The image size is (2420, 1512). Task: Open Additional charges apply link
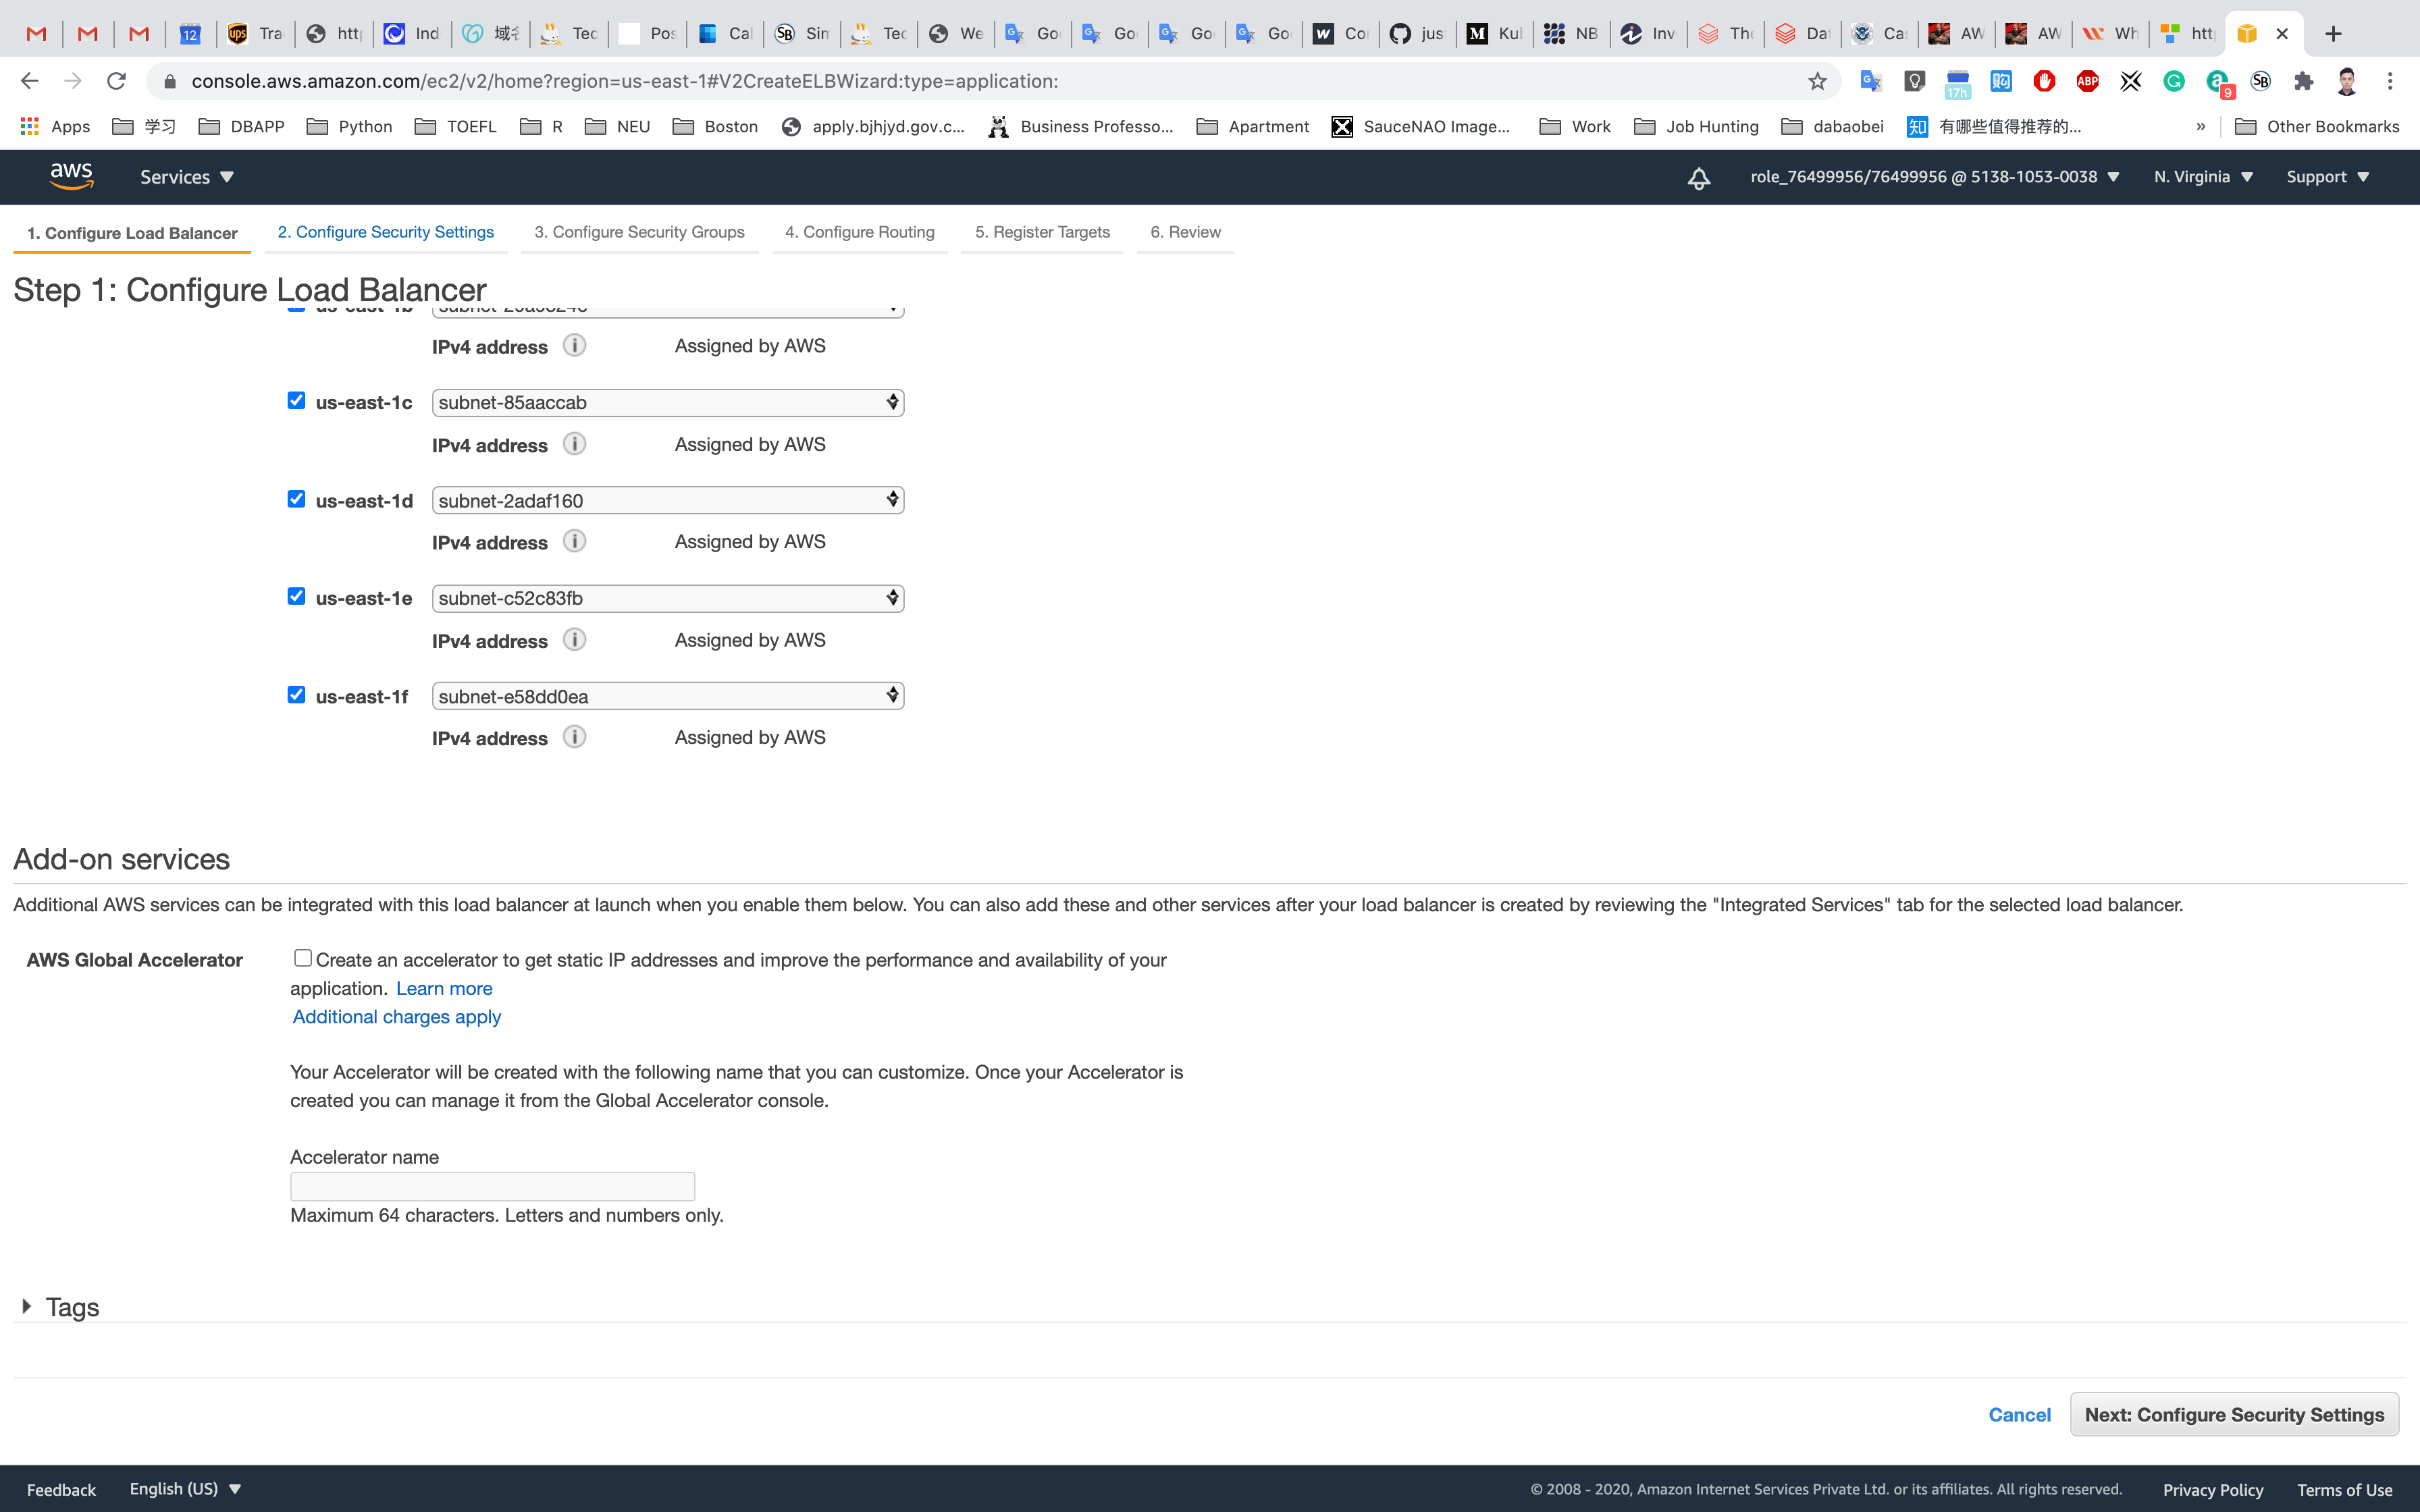pyautogui.click(x=396, y=1017)
